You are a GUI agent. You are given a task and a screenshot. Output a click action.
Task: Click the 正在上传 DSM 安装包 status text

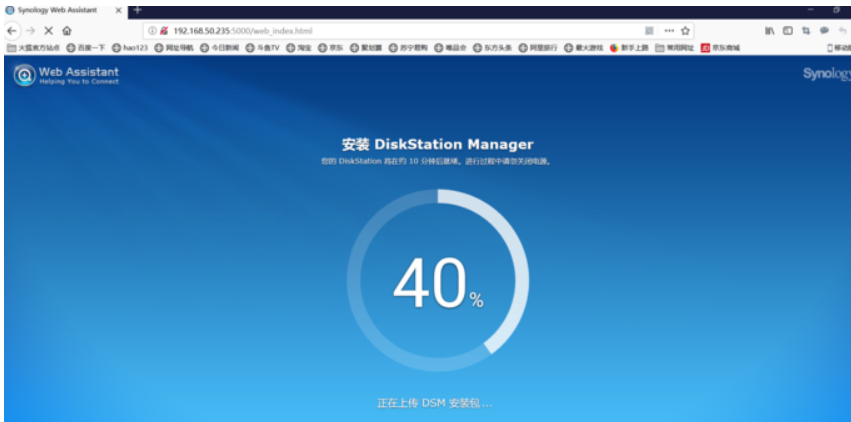point(435,403)
